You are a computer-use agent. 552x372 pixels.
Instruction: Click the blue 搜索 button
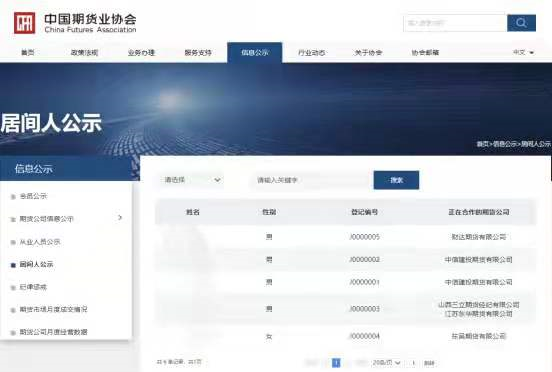396,180
